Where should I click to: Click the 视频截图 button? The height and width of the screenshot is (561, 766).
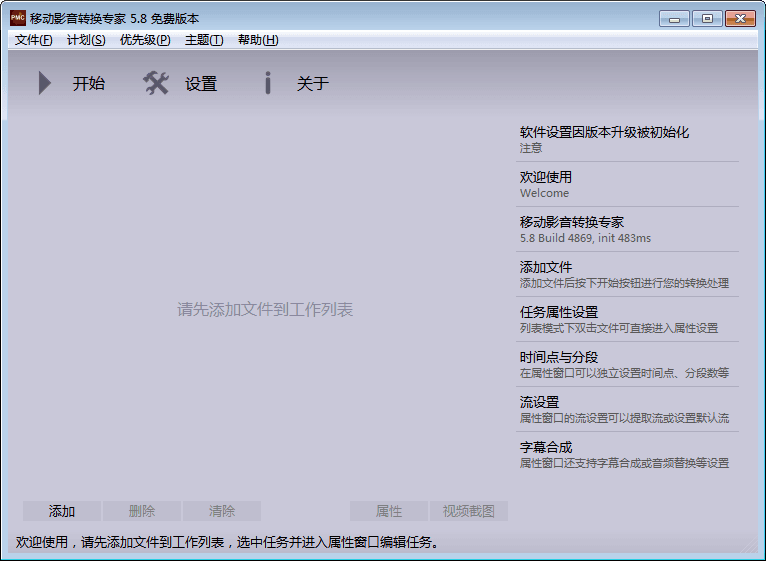click(469, 511)
